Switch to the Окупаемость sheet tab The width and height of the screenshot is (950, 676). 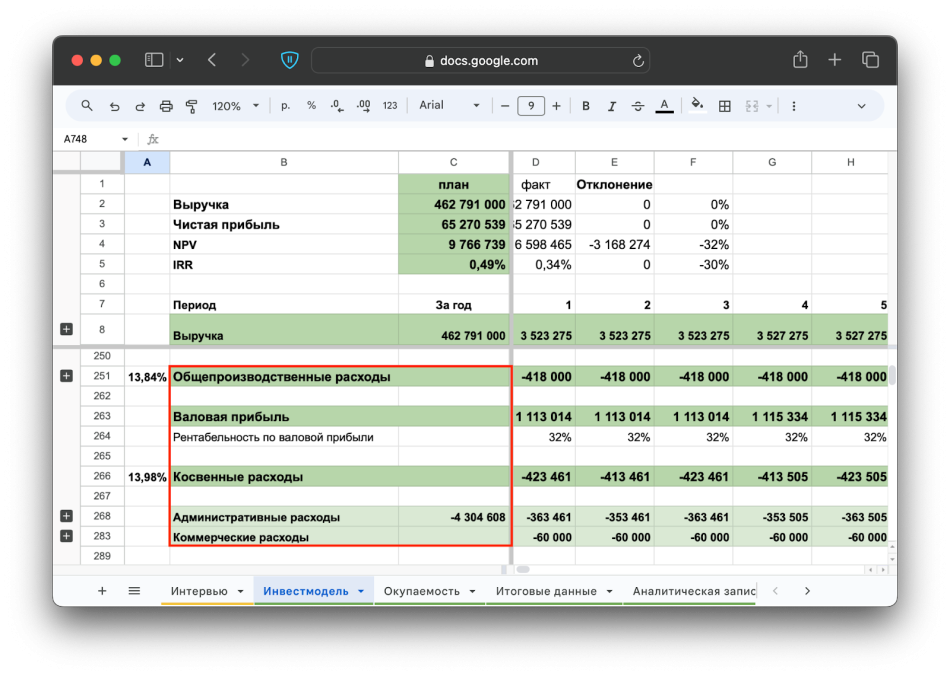pos(422,591)
